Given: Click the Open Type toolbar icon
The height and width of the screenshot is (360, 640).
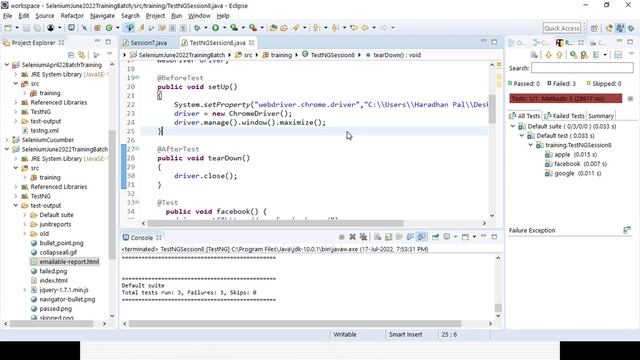Looking at the screenshot, I should [x=273, y=28].
